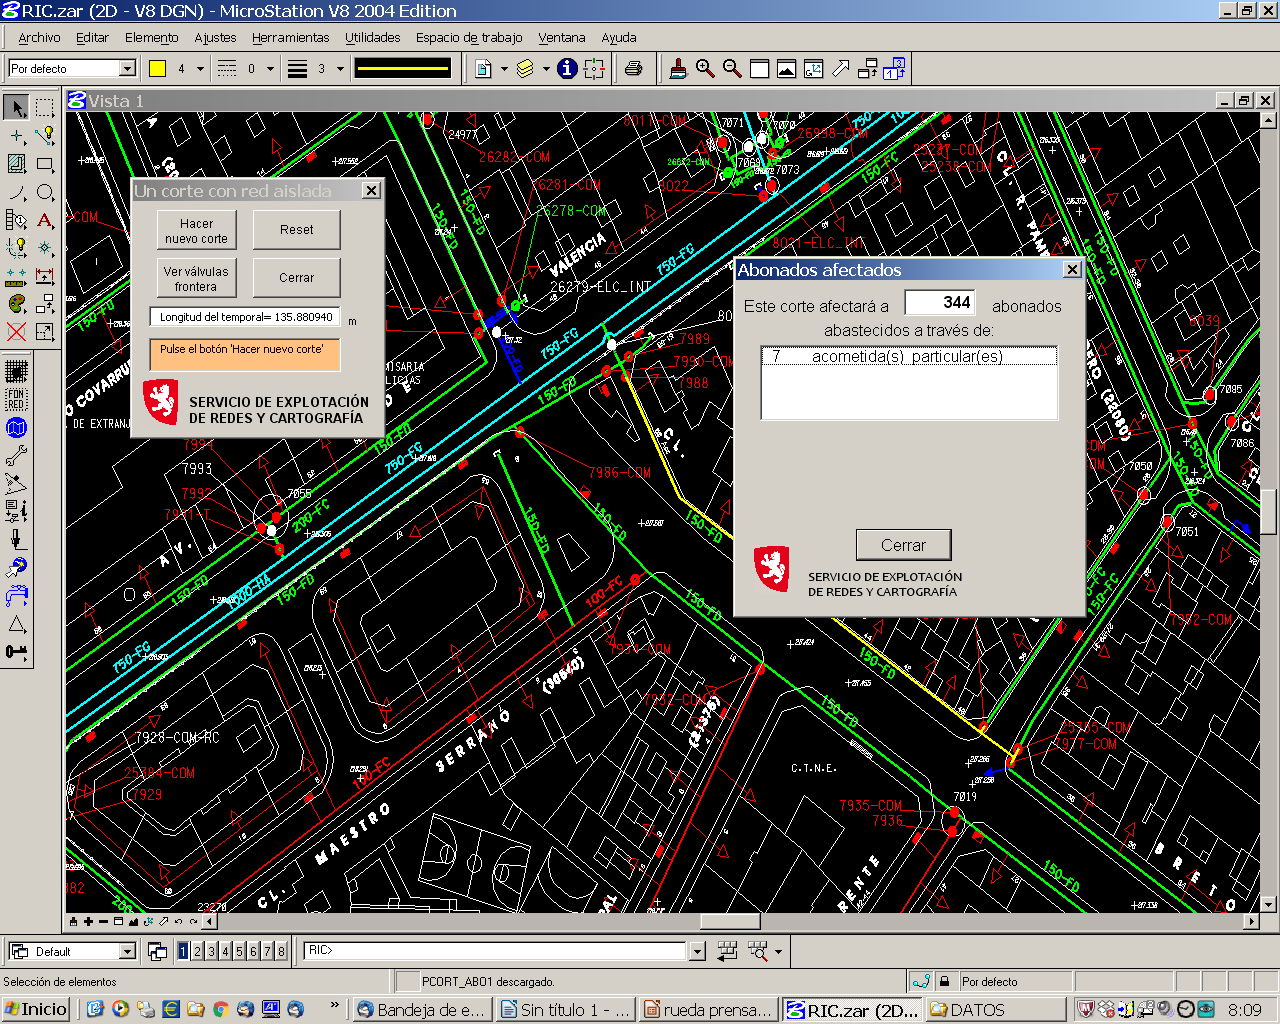This screenshot has width=1280, height=1024.
Task: Click the Change Attributes palette icon
Action: [x=16, y=304]
